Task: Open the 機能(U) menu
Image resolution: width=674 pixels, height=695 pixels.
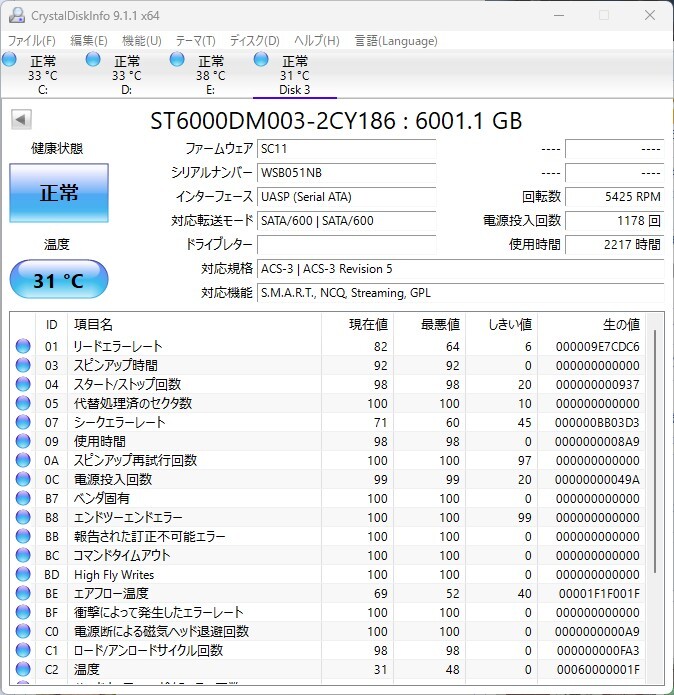Action: 141,41
